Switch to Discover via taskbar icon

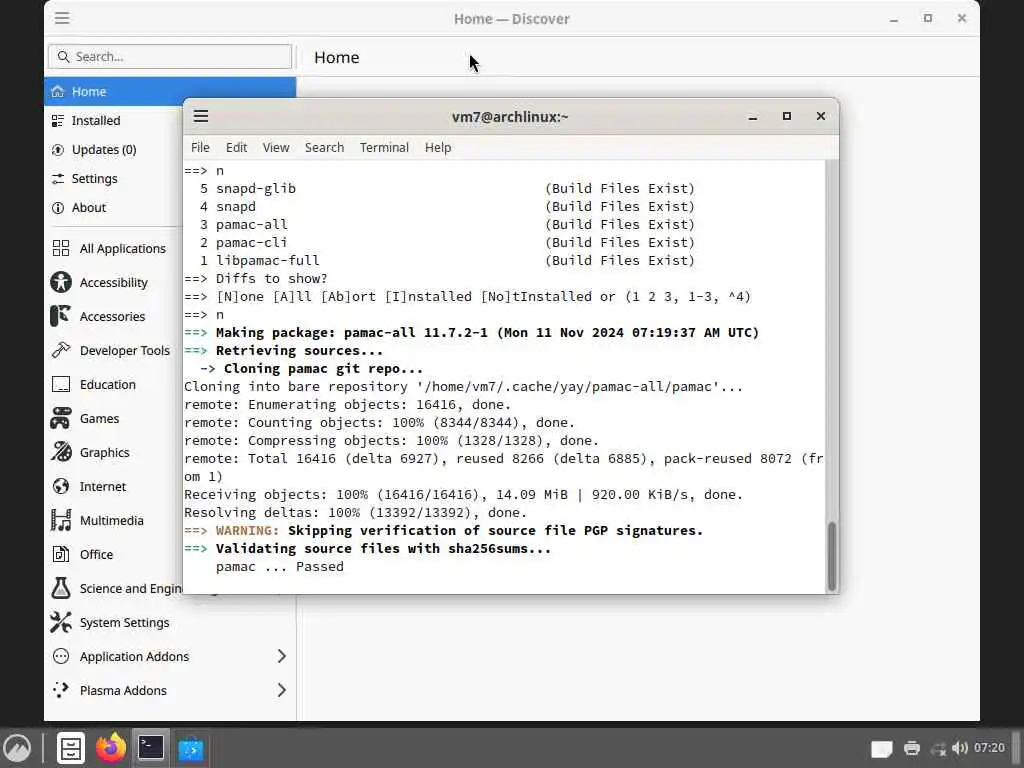191,748
